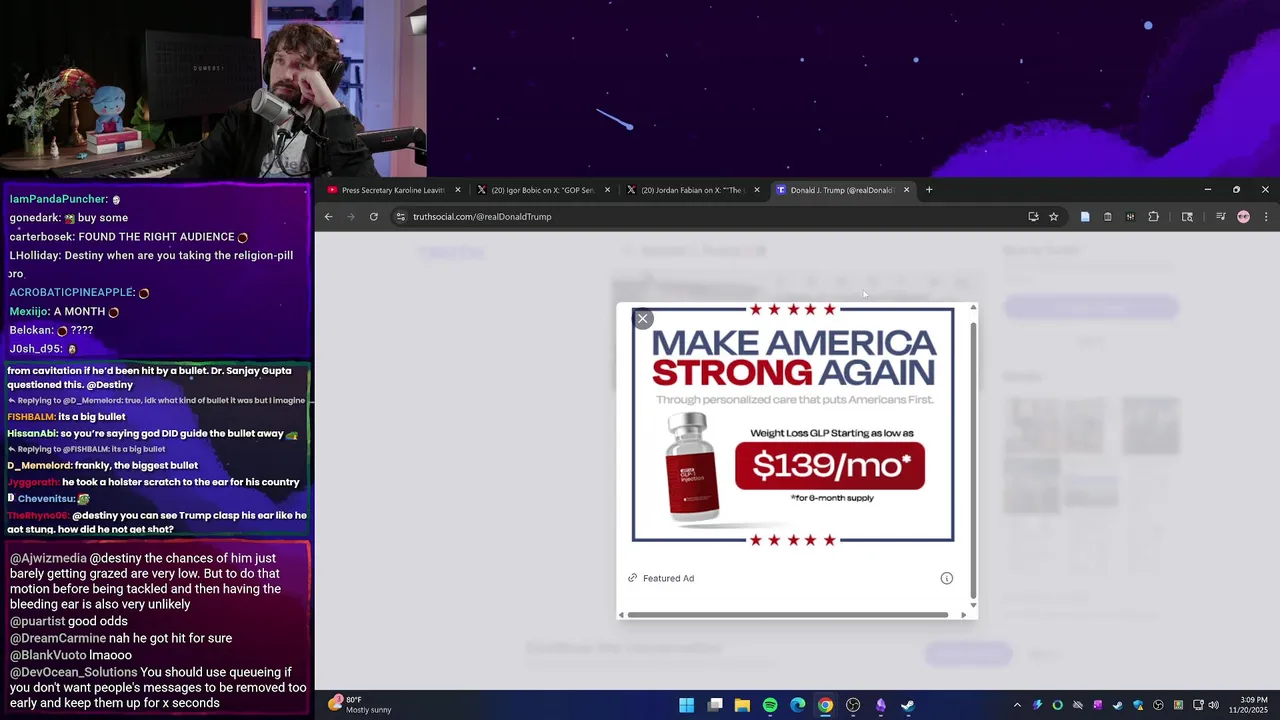
Task: Click the vertical scrollbar of the ad popup
Action: pyautogui.click(x=972, y=460)
